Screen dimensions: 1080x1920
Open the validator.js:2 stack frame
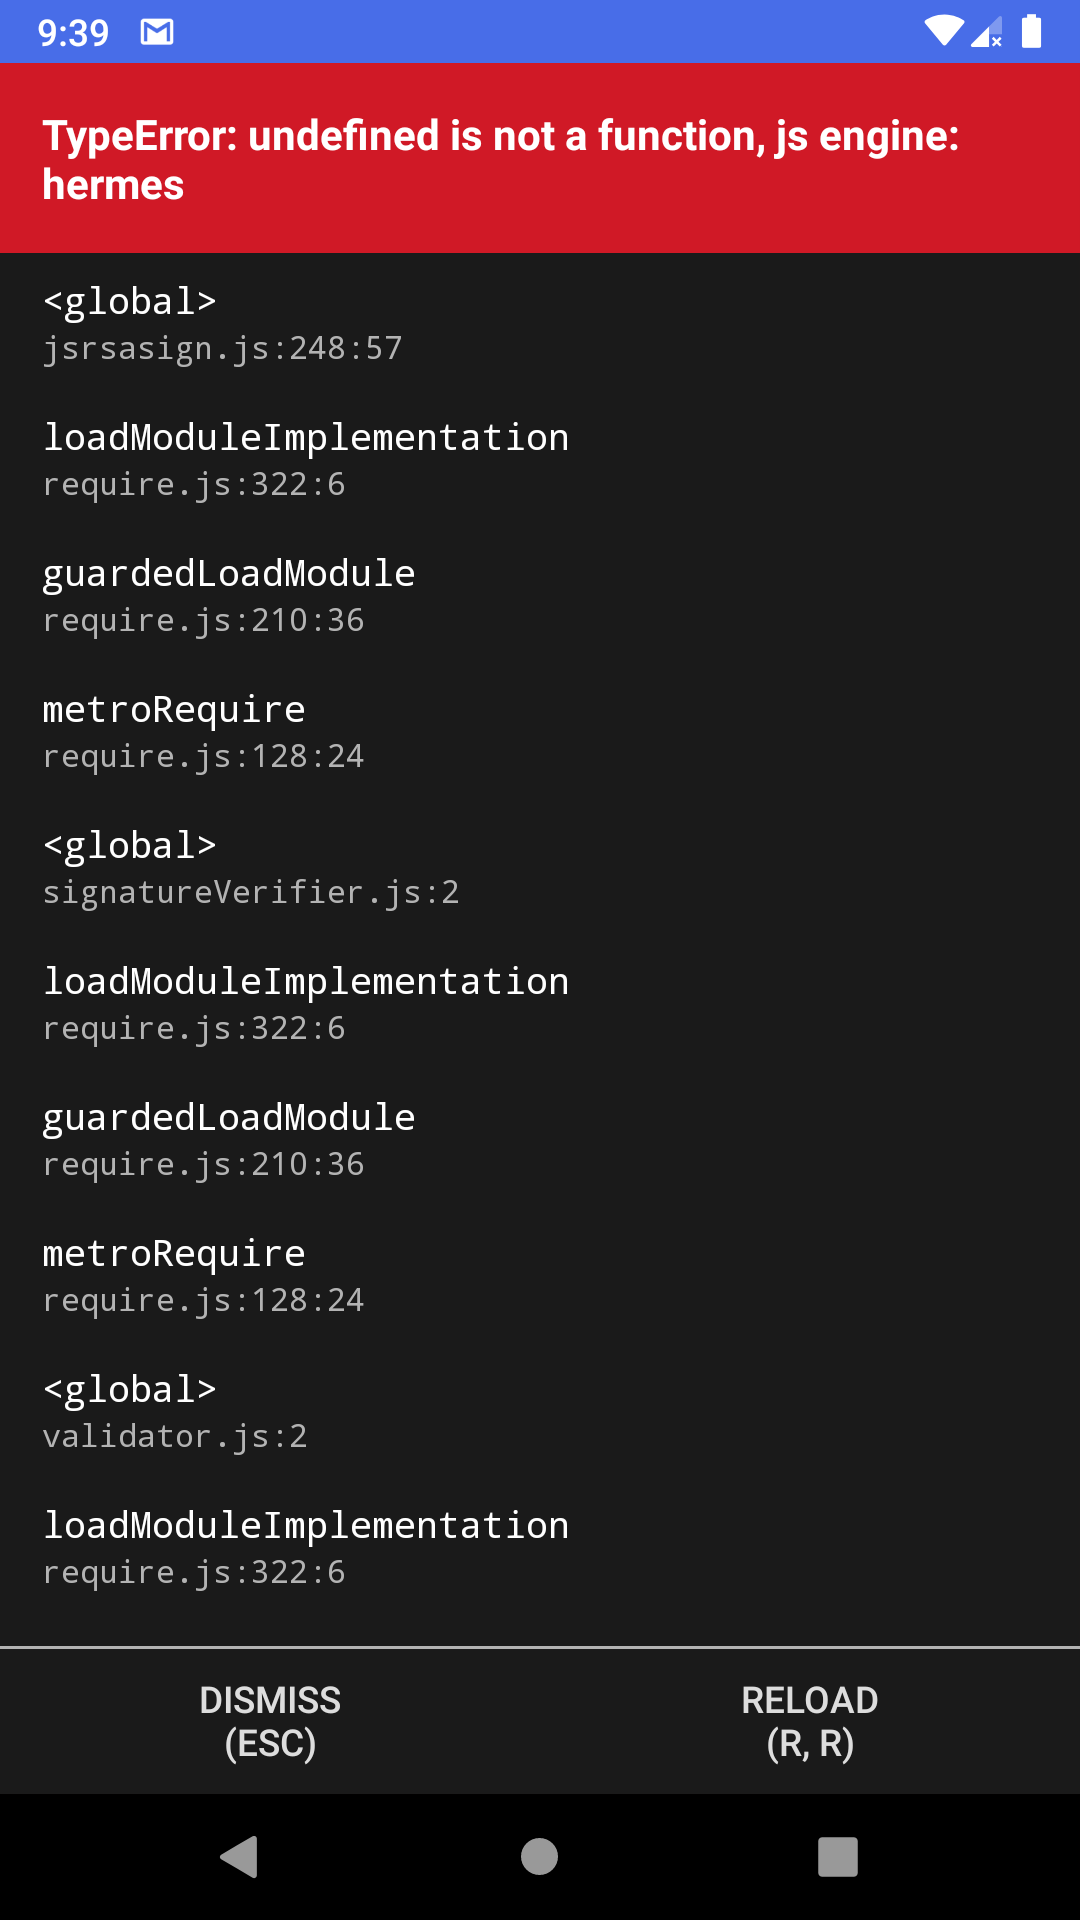(x=540, y=1412)
